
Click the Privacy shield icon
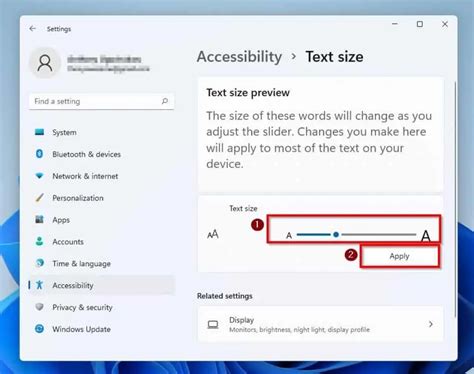(39, 307)
